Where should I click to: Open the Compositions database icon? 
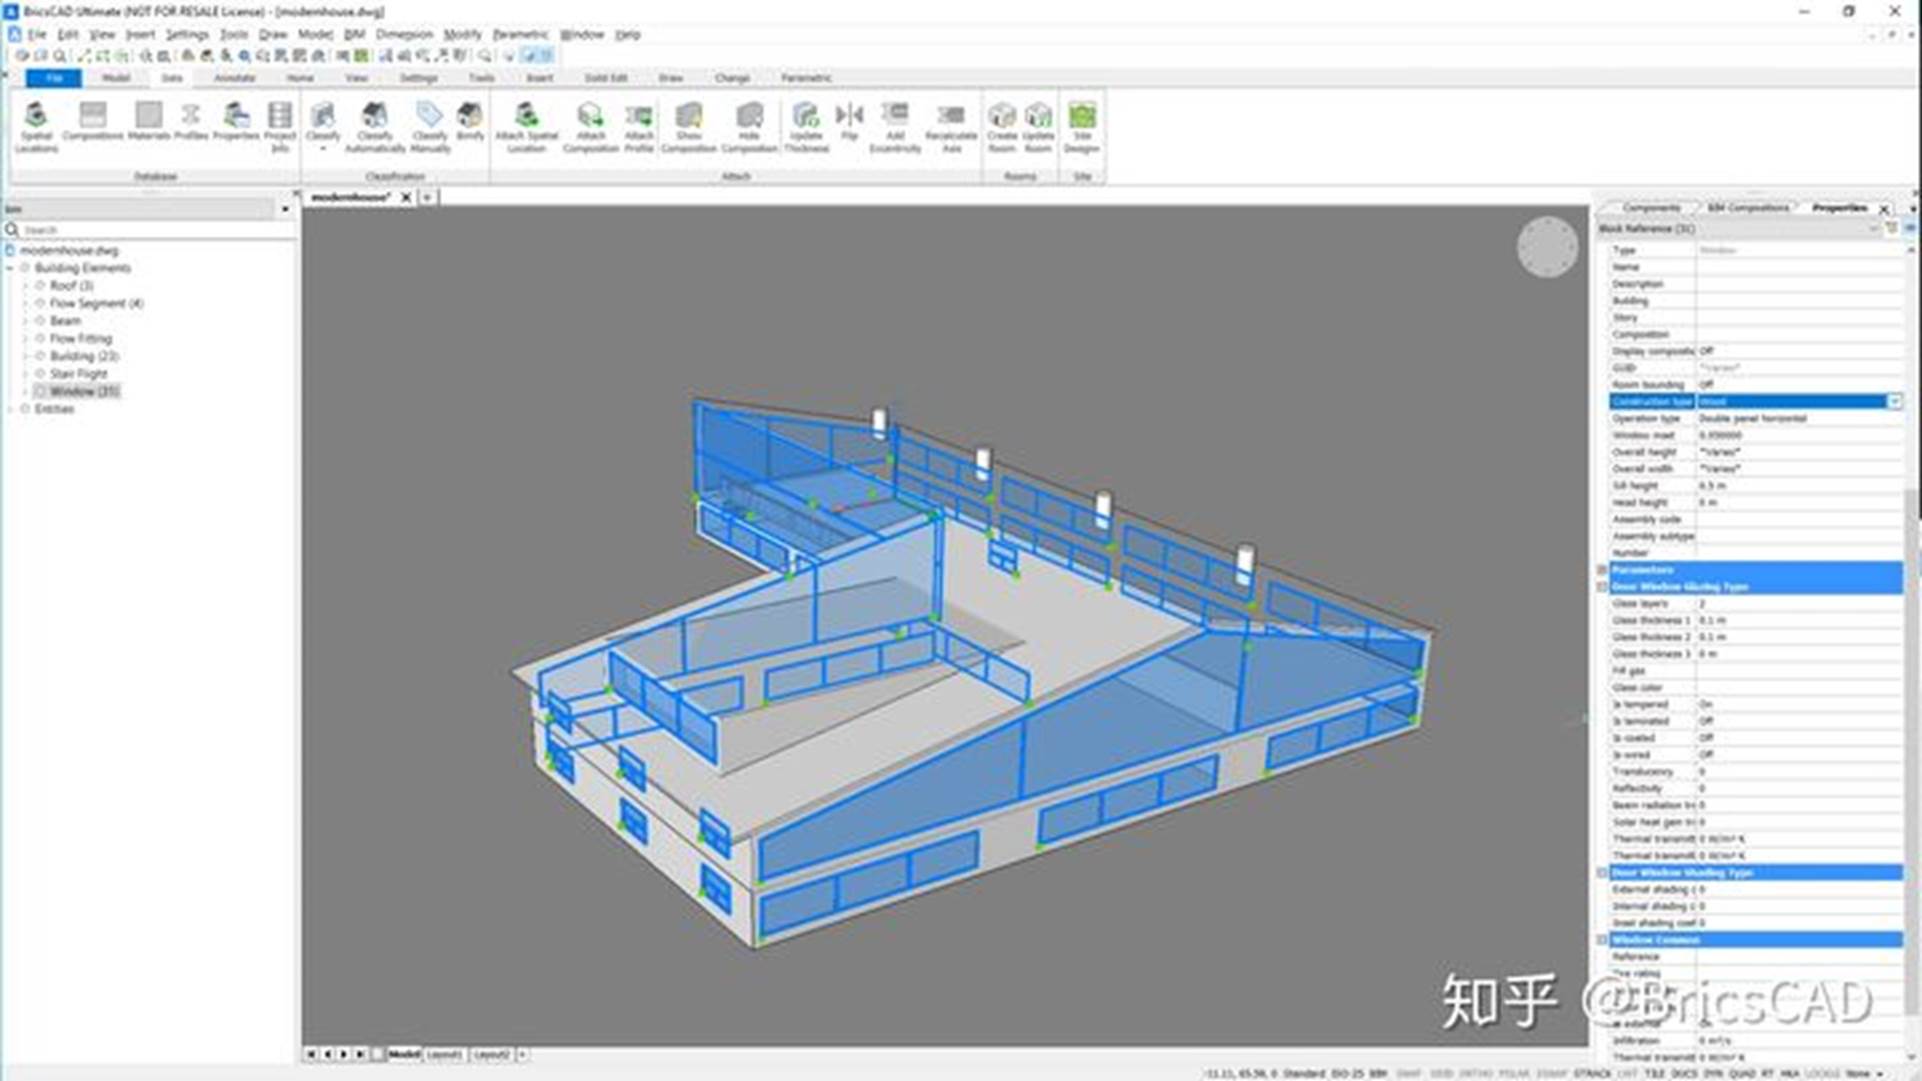point(92,121)
